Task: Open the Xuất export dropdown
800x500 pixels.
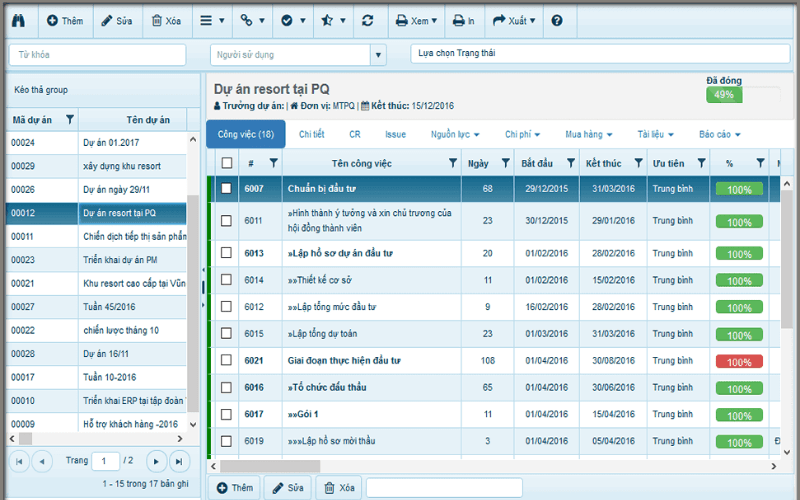Action: [514, 20]
